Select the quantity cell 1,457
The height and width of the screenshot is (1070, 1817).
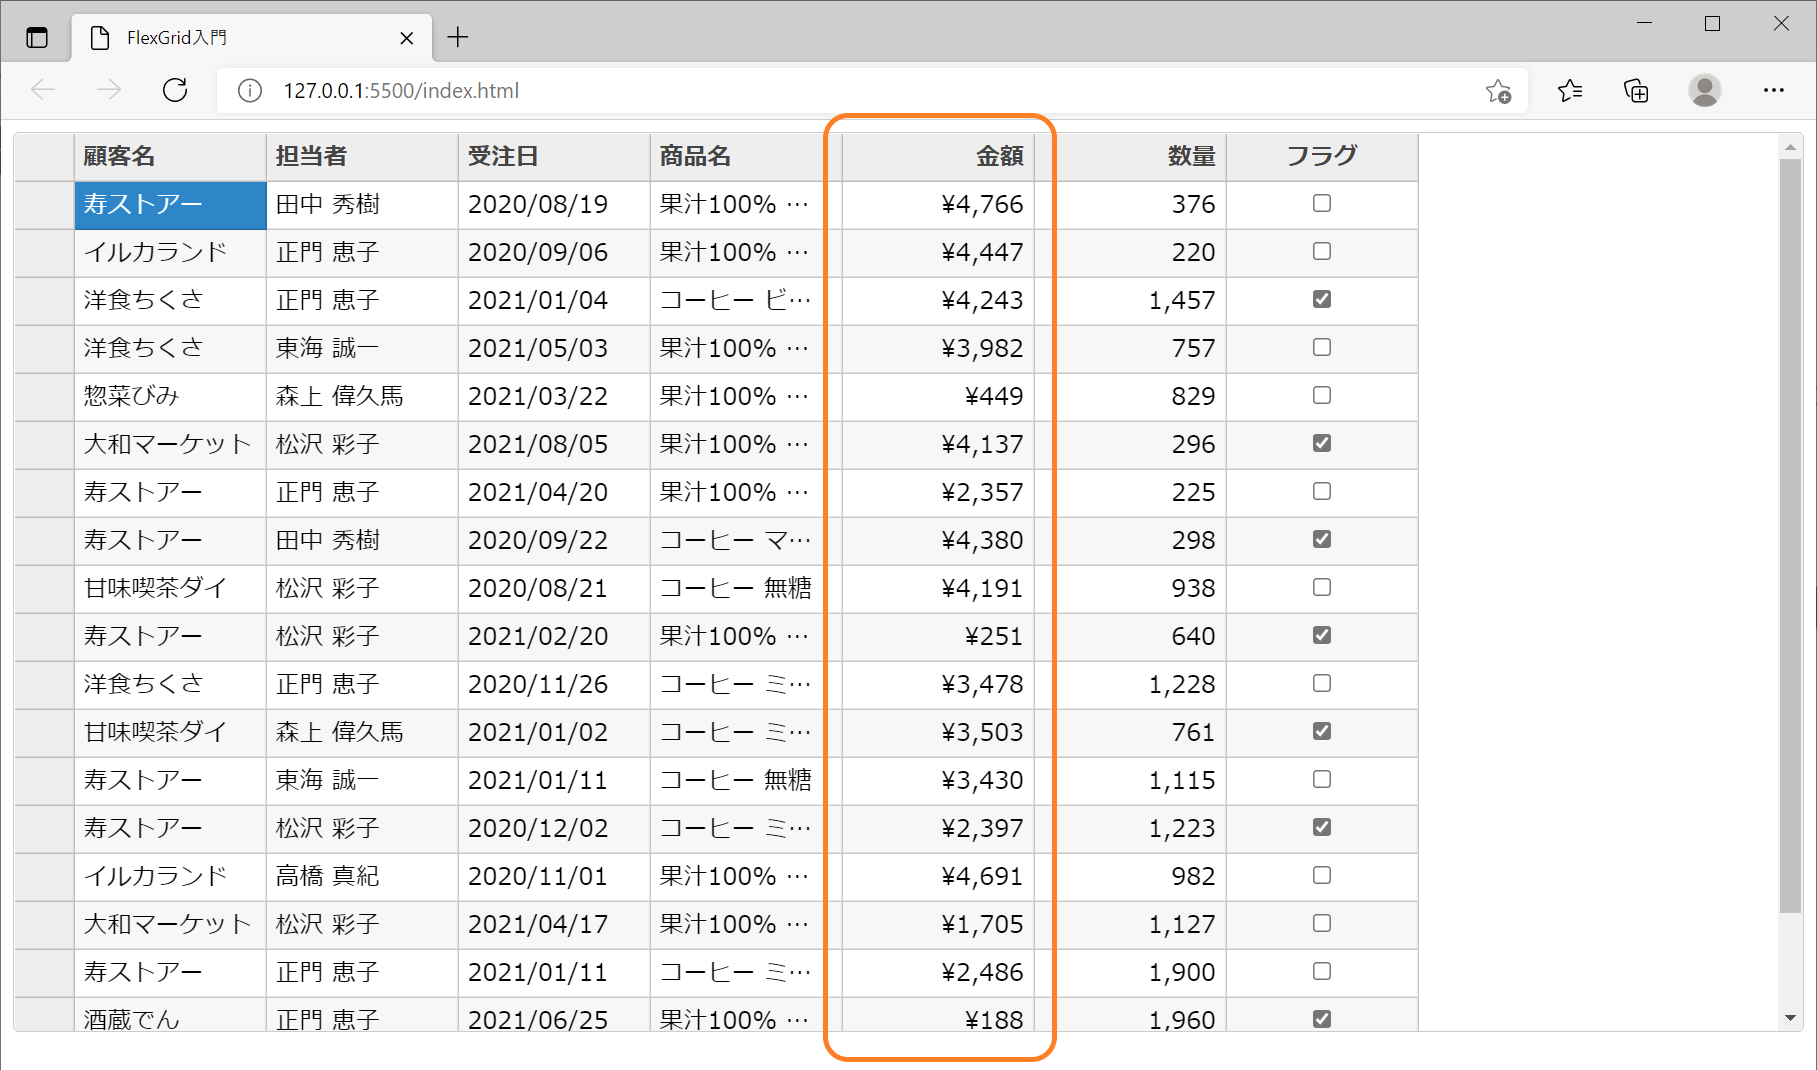(1130, 301)
